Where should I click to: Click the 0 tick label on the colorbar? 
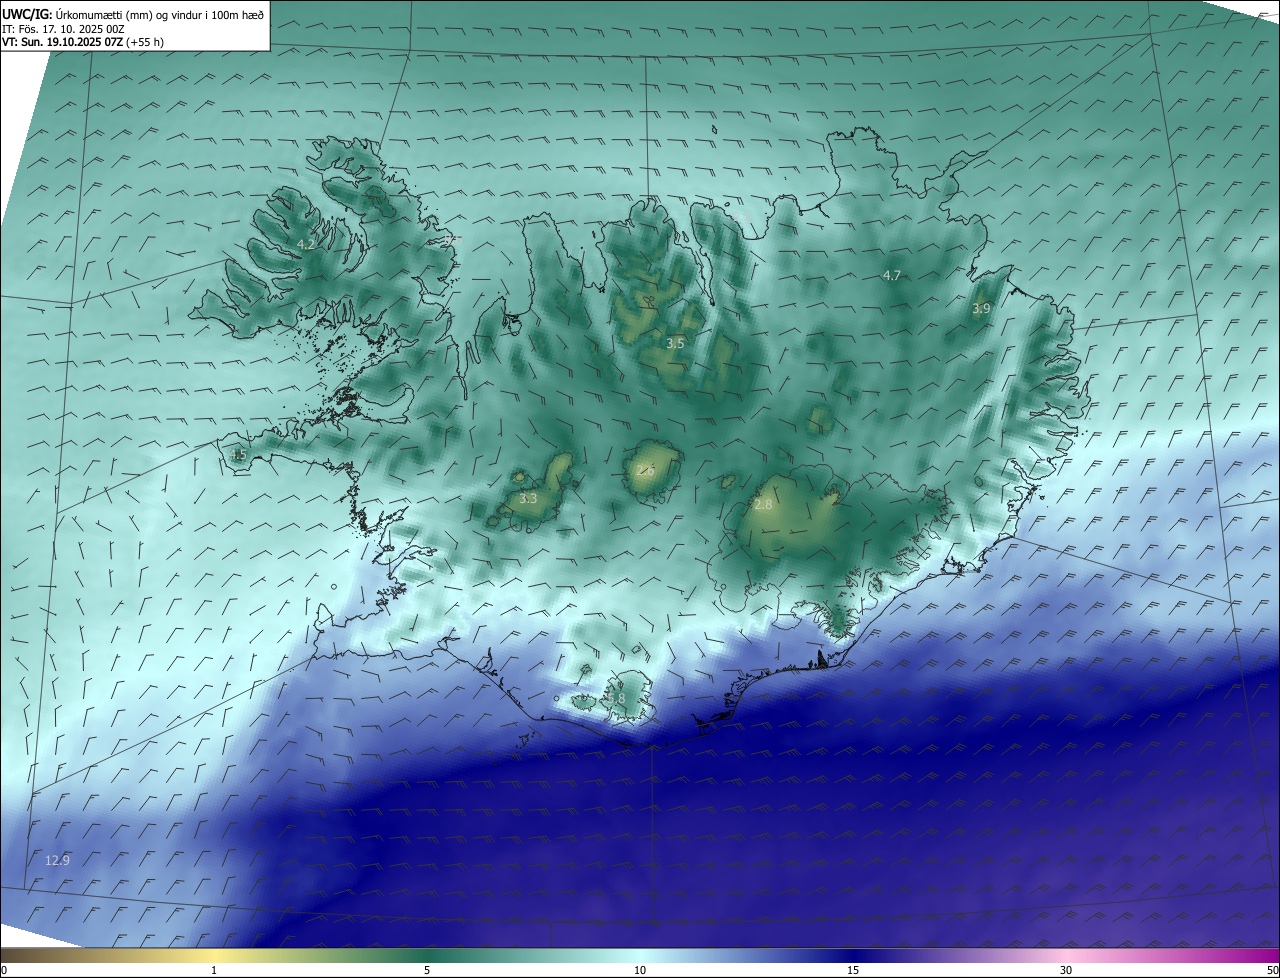[x=4, y=970]
